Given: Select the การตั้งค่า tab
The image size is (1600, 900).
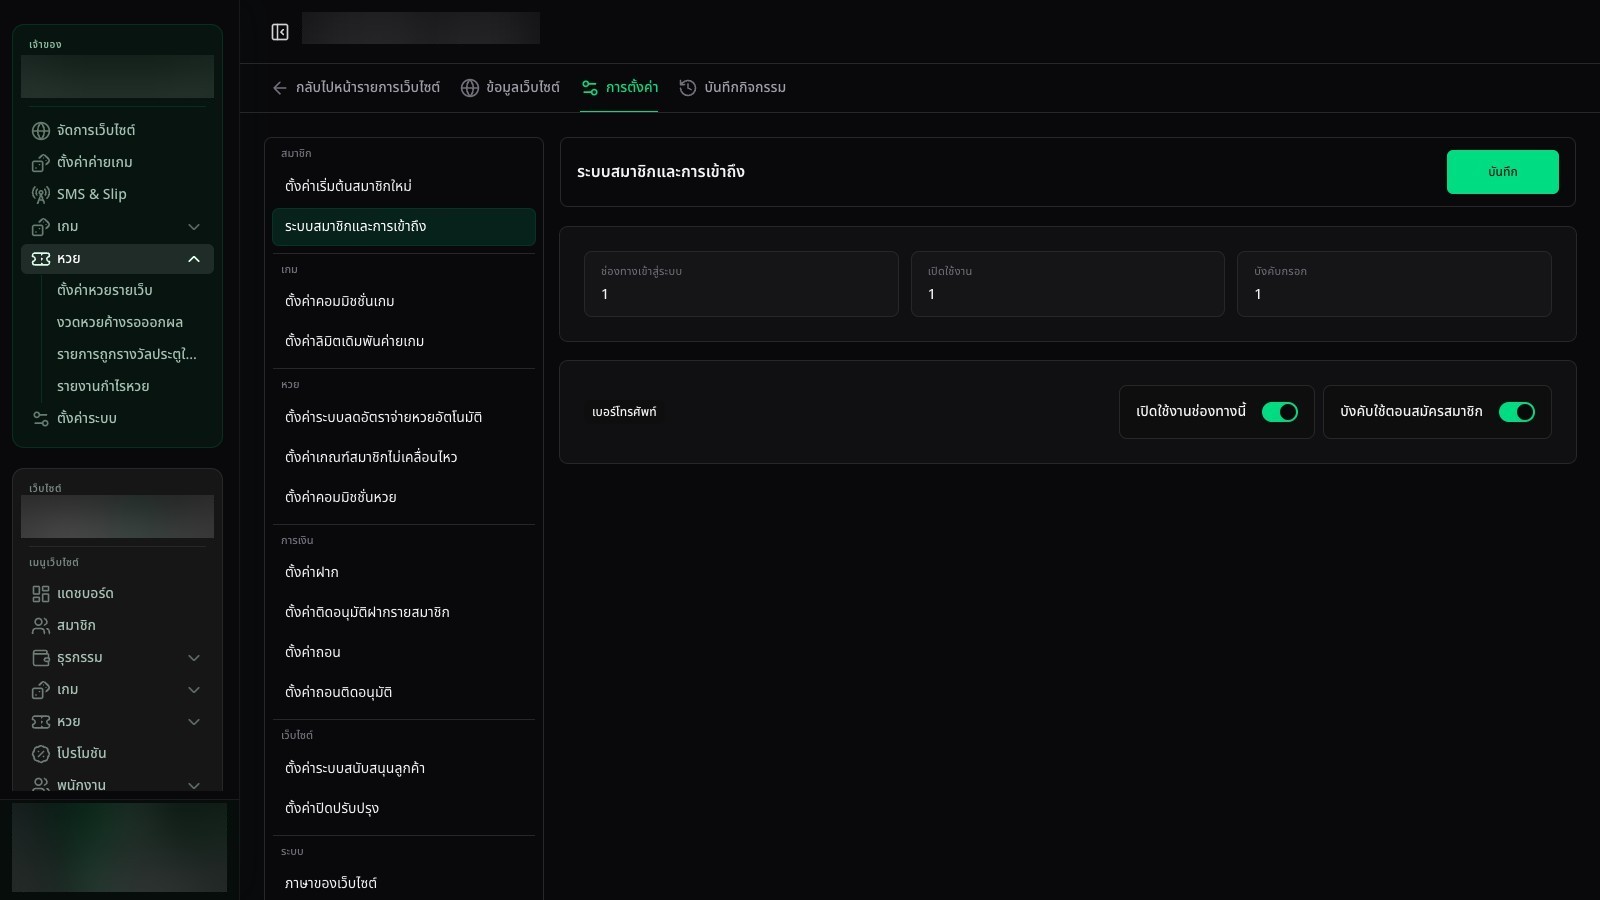Looking at the screenshot, I should tap(619, 88).
